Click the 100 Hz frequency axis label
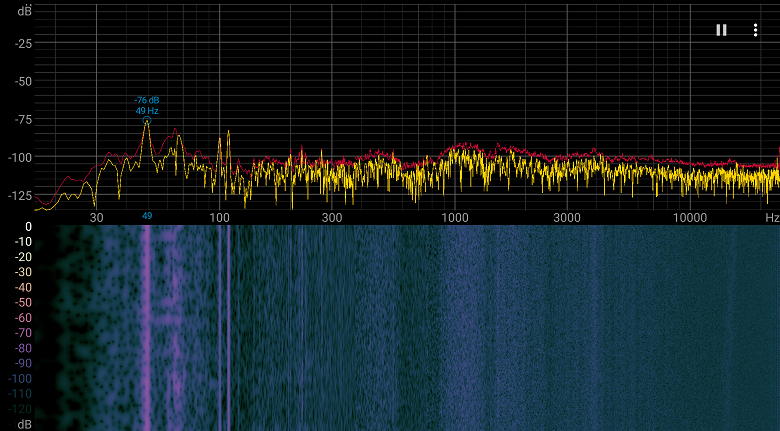 point(219,218)
